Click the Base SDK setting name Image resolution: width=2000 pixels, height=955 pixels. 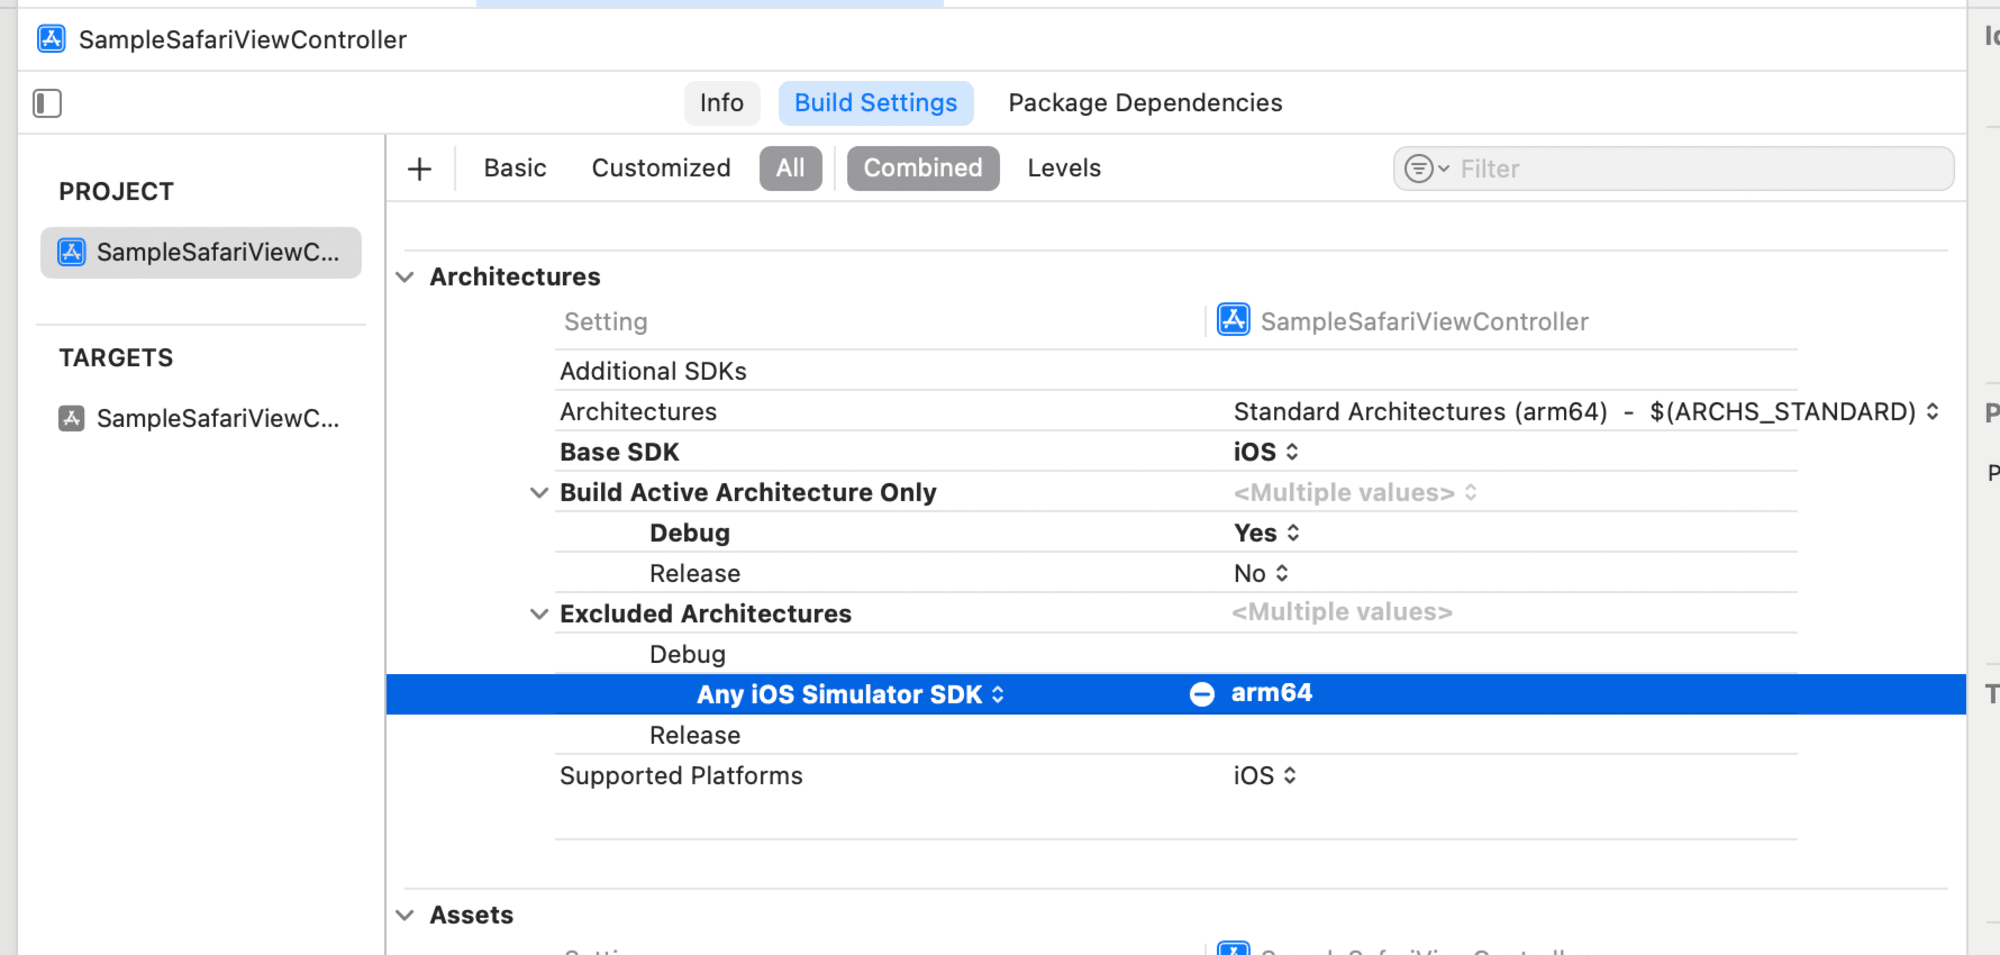pyautogui.click(x=619, y=452)
